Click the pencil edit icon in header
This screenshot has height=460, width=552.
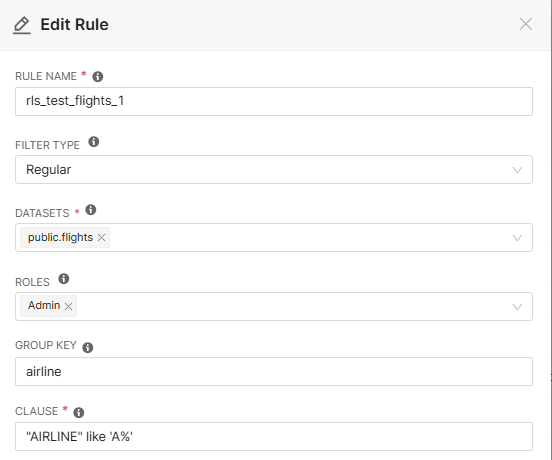22,25
